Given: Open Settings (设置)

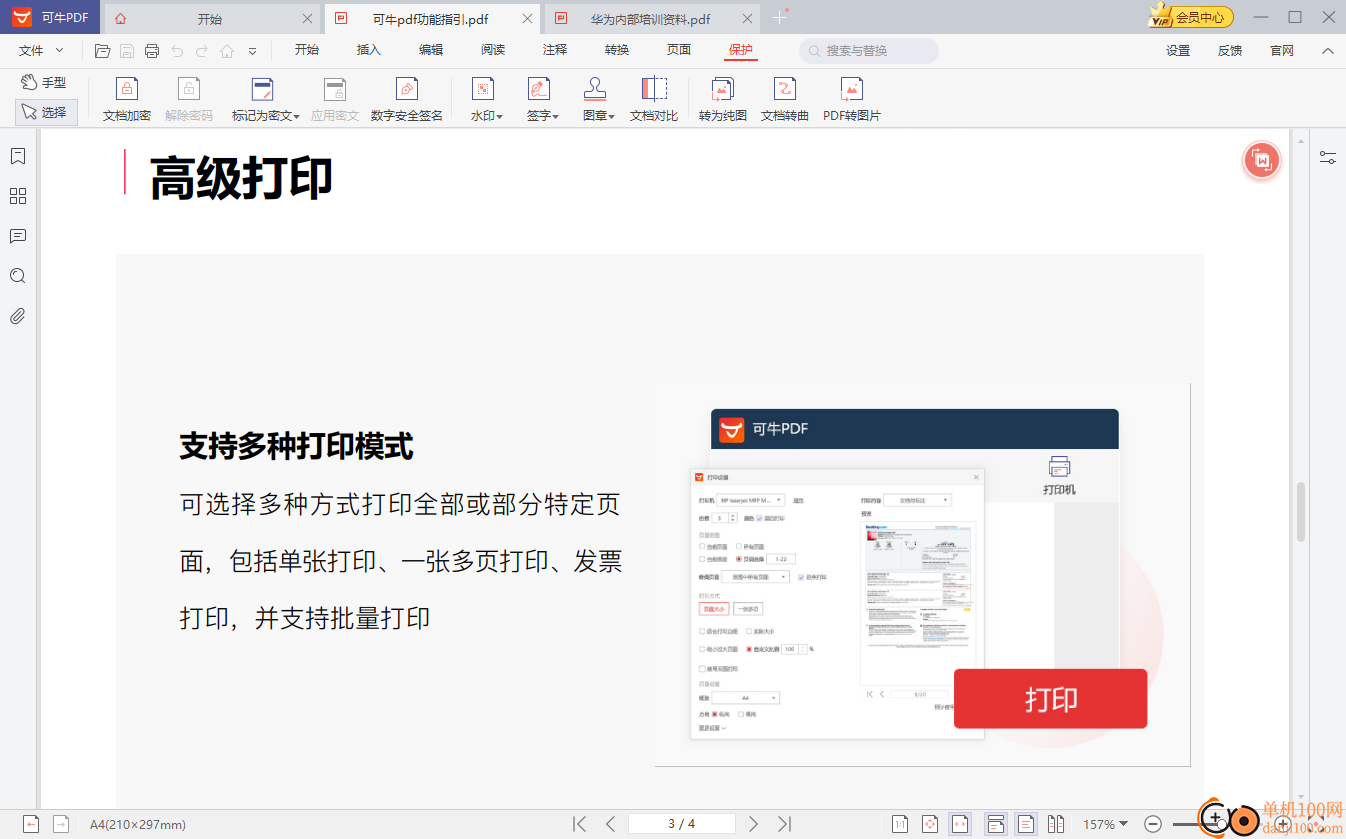Looking at the screenshot, I should pos(1178,51).
